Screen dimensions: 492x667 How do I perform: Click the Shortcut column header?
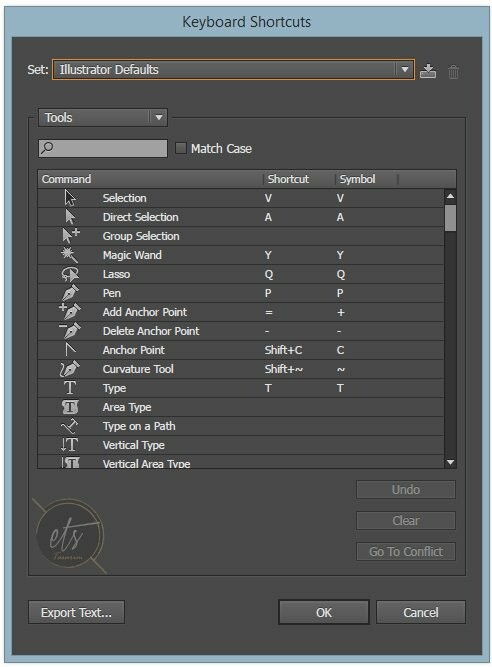288,179
